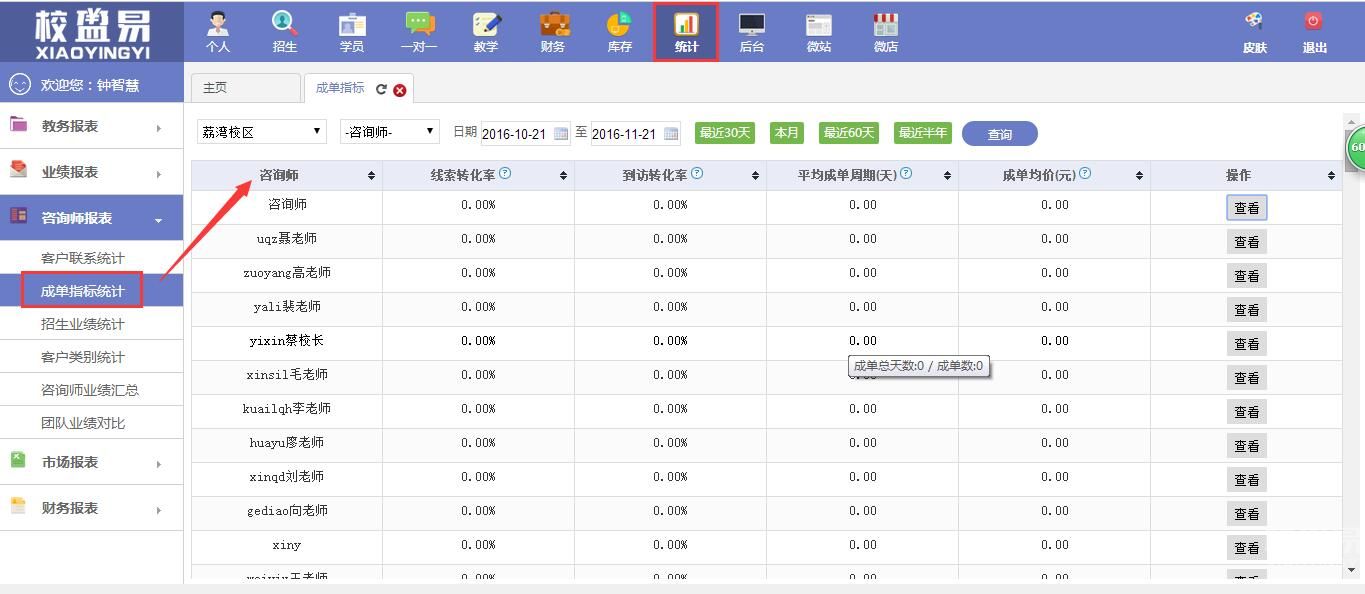Viewport: 1365px width, 594px height.
Task: Open the 库存 module icon
Action: pyautogui.click(x=619, y=32)
